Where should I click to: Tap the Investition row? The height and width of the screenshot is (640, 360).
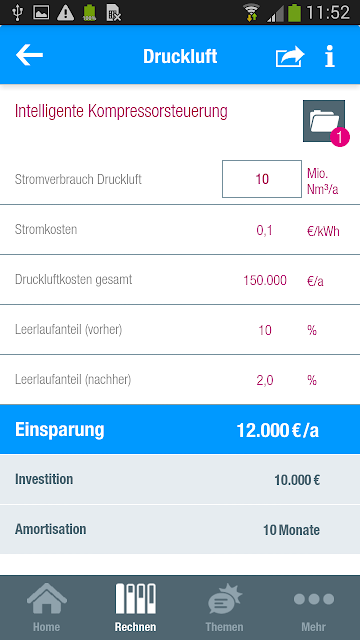(180, 479)
